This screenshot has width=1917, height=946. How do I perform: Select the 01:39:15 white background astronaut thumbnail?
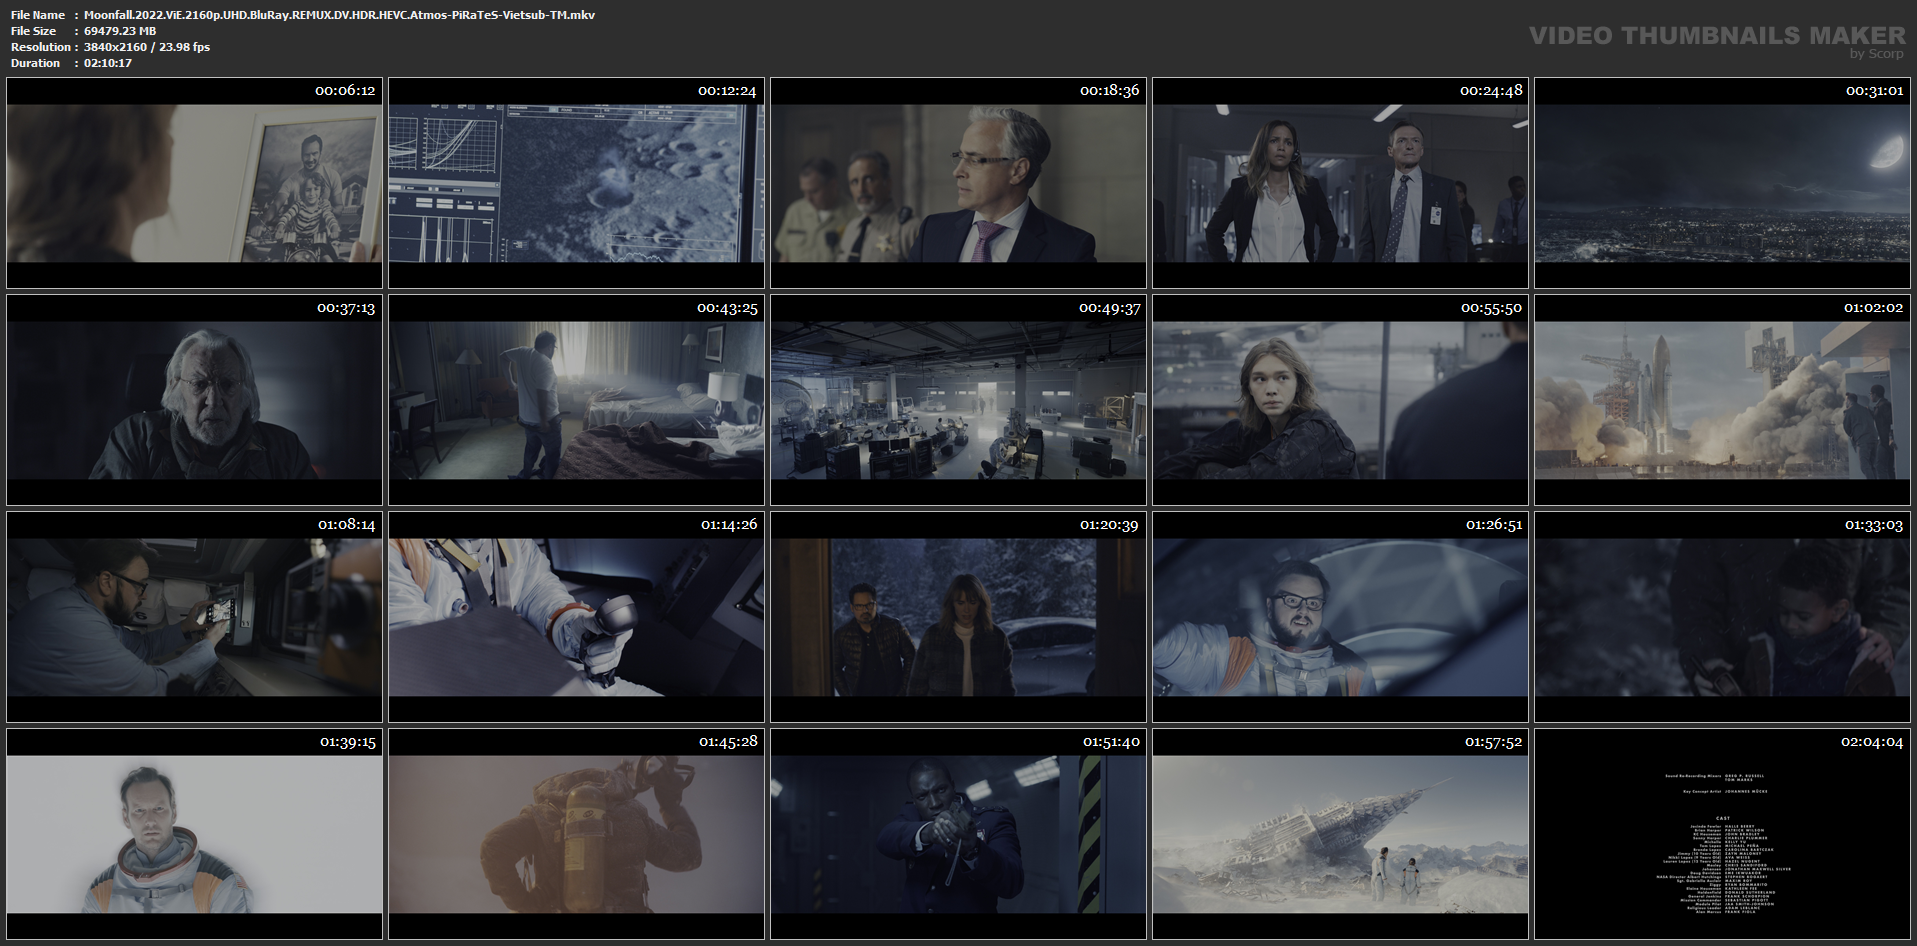tap(194, 834)
